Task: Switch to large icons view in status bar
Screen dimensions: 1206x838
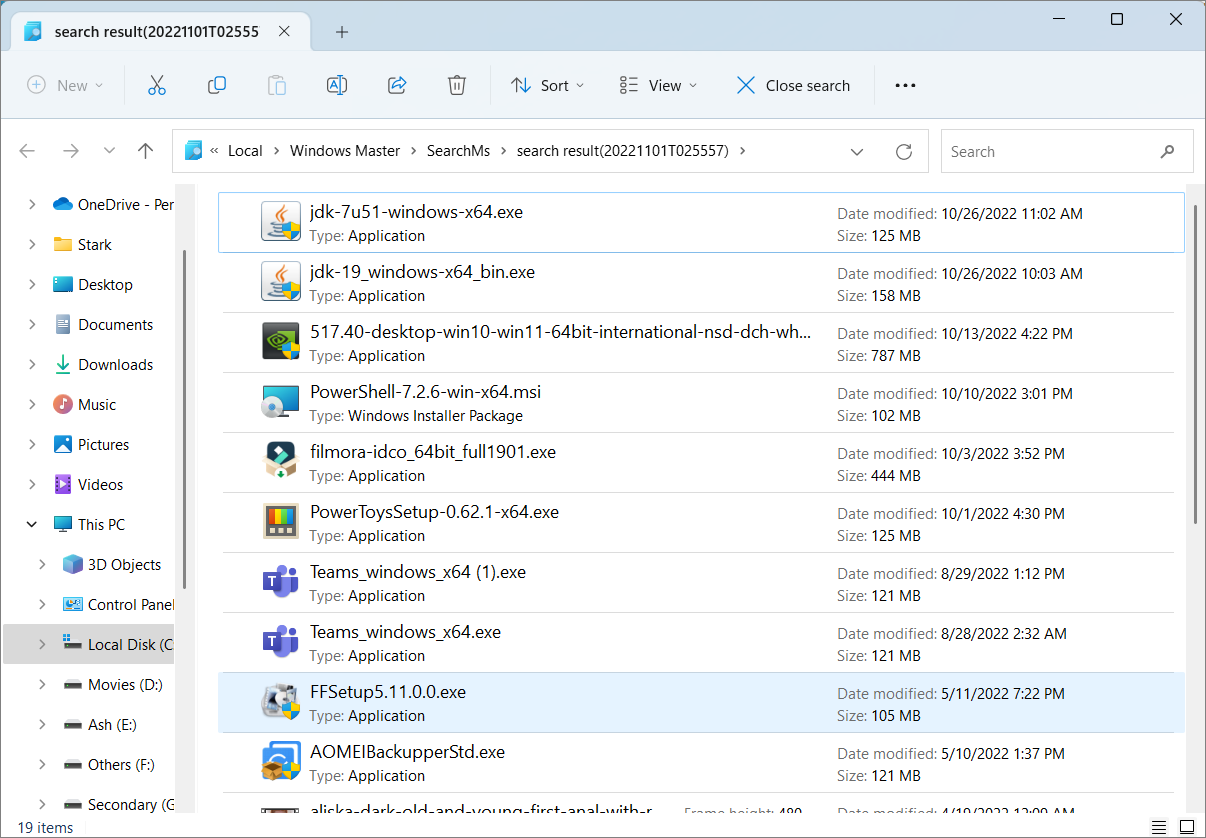Action: point(1187,827)
